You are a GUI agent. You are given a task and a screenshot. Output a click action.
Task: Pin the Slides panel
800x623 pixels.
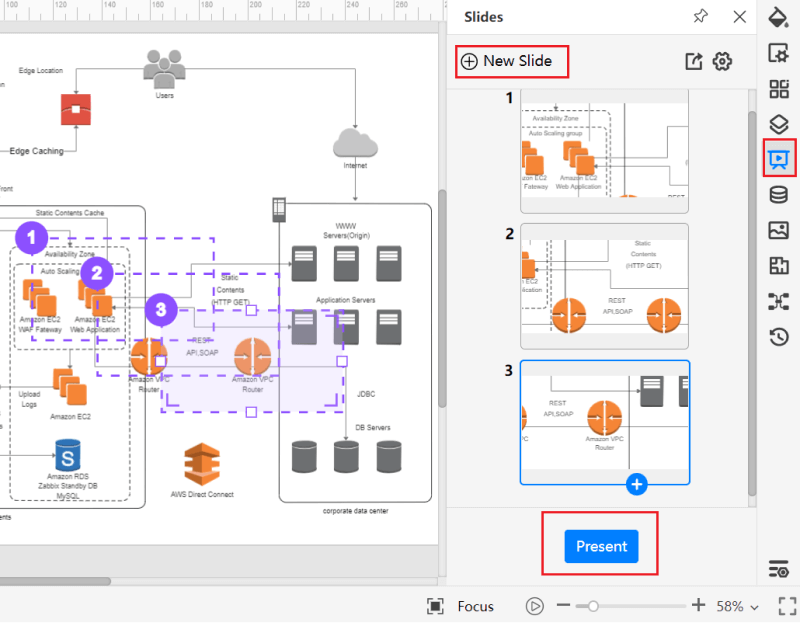tap(701, 17)
